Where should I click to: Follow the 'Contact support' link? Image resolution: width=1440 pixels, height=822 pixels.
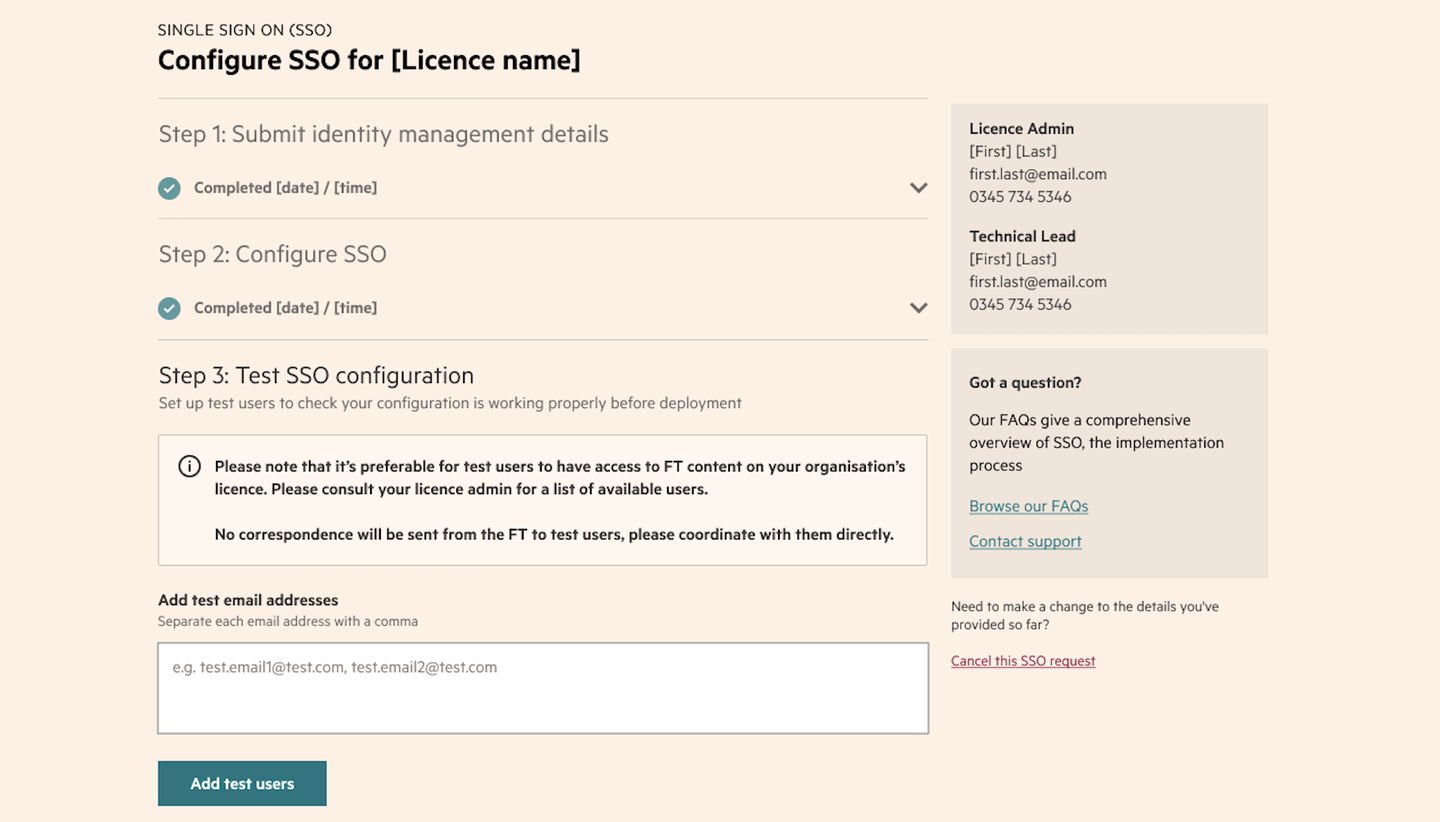coord(1025,541)
